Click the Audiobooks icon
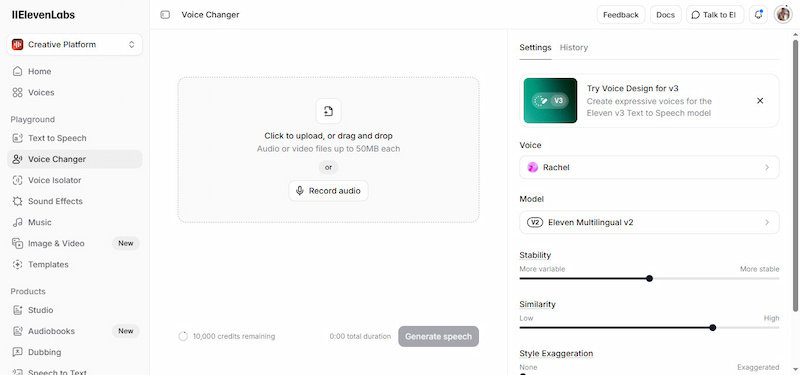The height and width of the screenshot is (375, 800). (17, 331)
